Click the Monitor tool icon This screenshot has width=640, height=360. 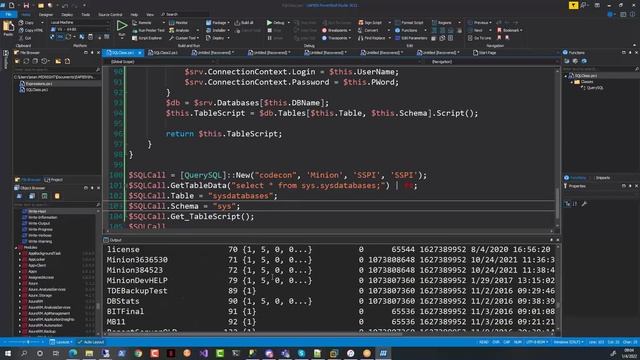click(x=178, y=23)
